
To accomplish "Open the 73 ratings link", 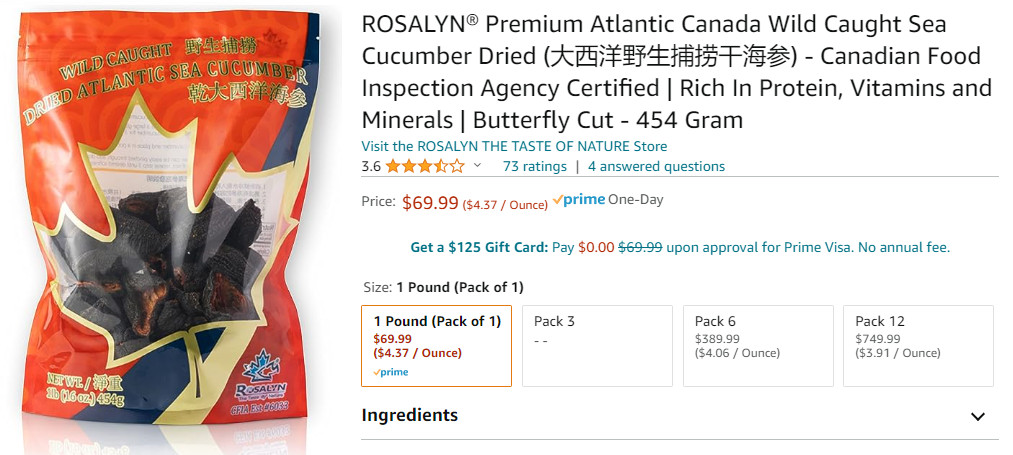I will pos(534,166).
